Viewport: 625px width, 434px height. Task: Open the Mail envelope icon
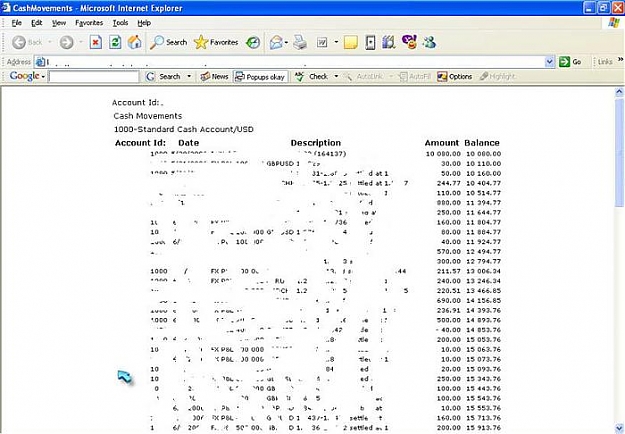(276, 42)
